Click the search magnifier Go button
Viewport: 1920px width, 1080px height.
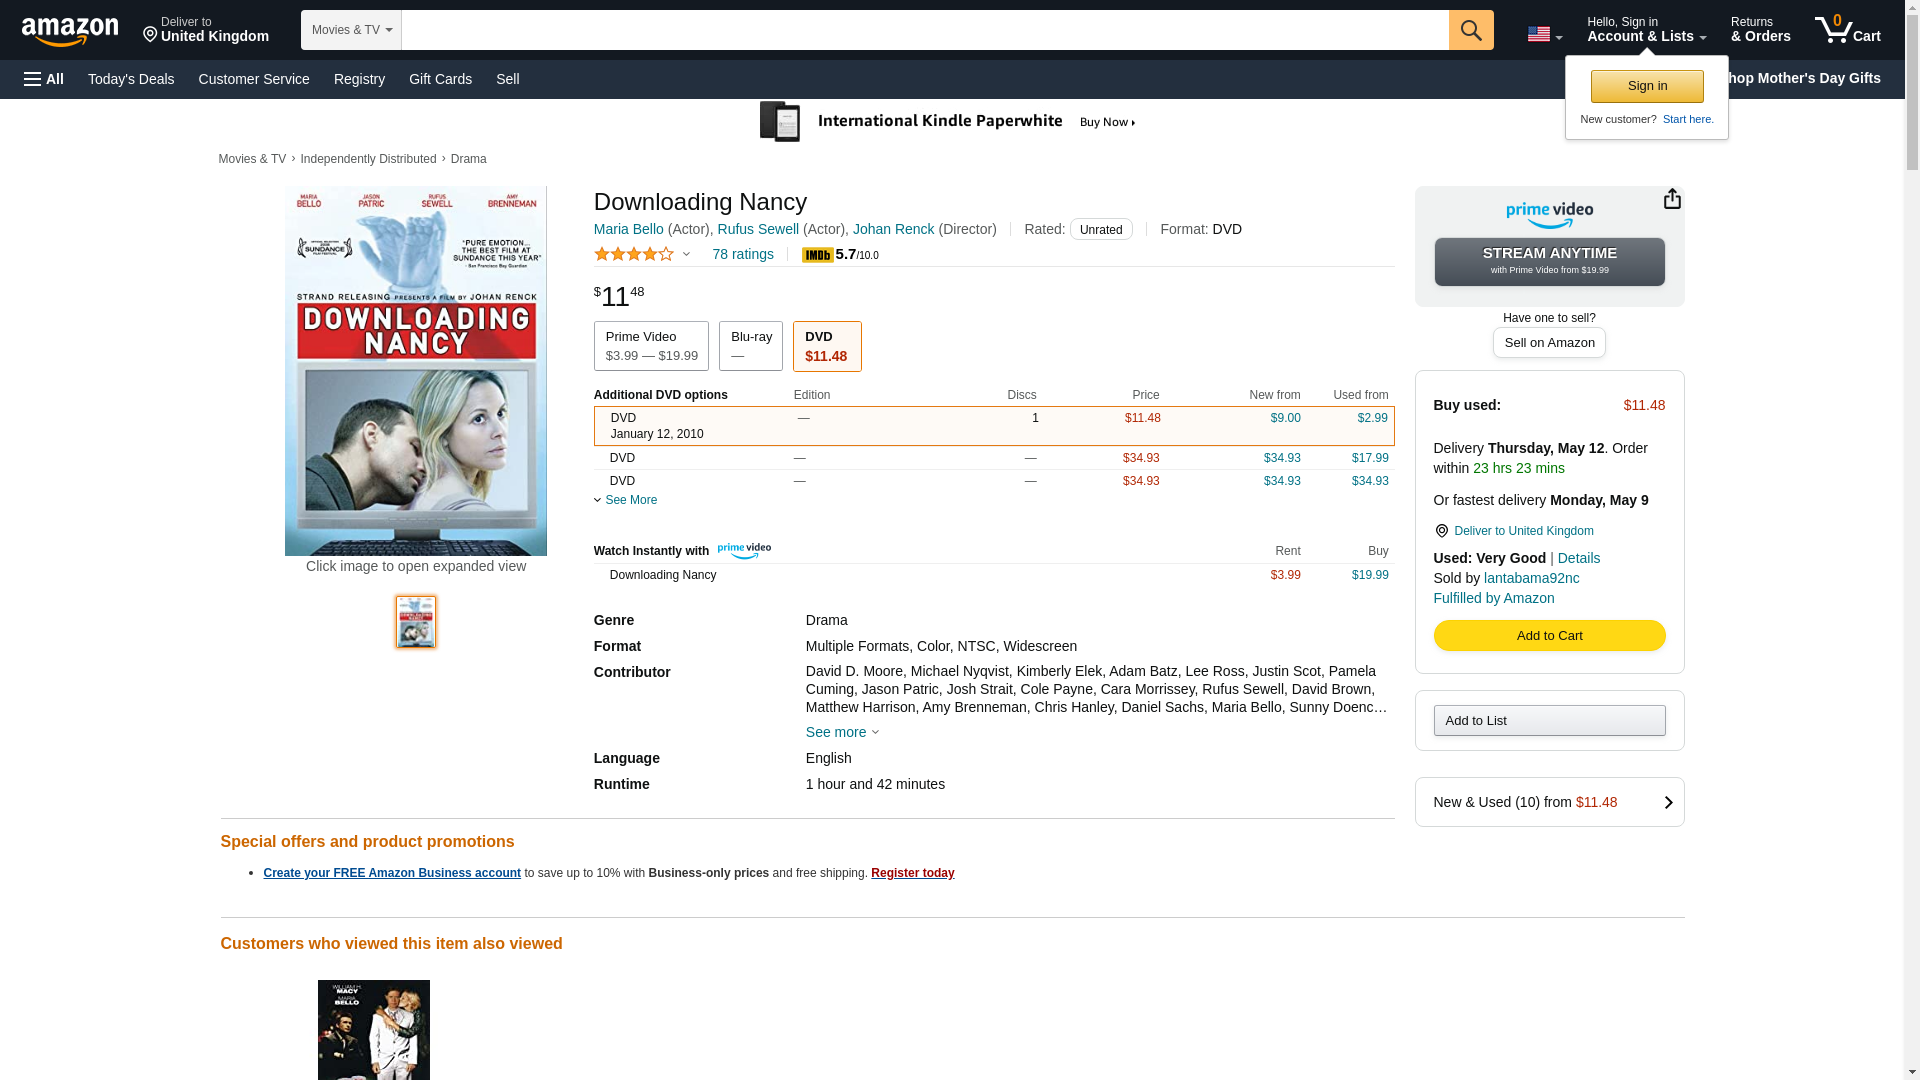tap(1470, 30)
